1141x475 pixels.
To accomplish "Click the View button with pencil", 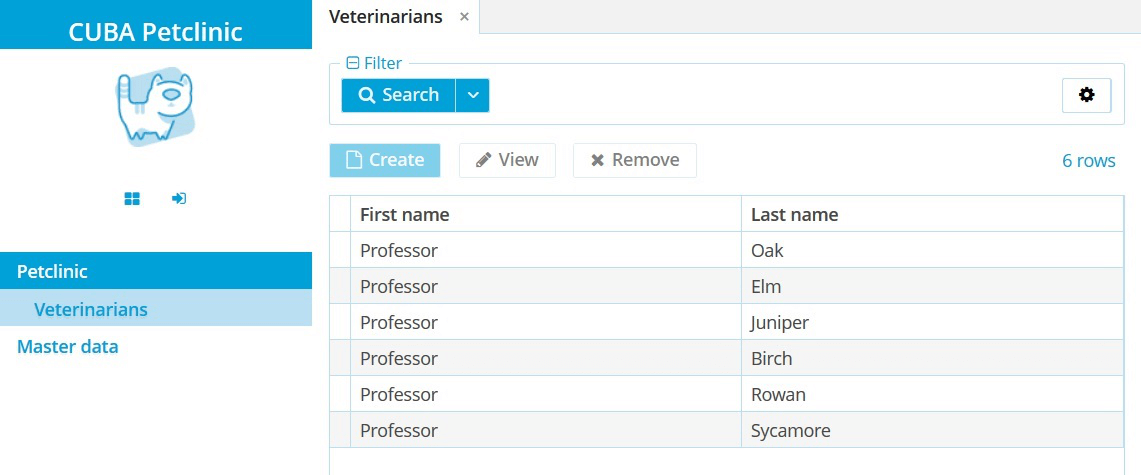I will click(x=507, y=160).
